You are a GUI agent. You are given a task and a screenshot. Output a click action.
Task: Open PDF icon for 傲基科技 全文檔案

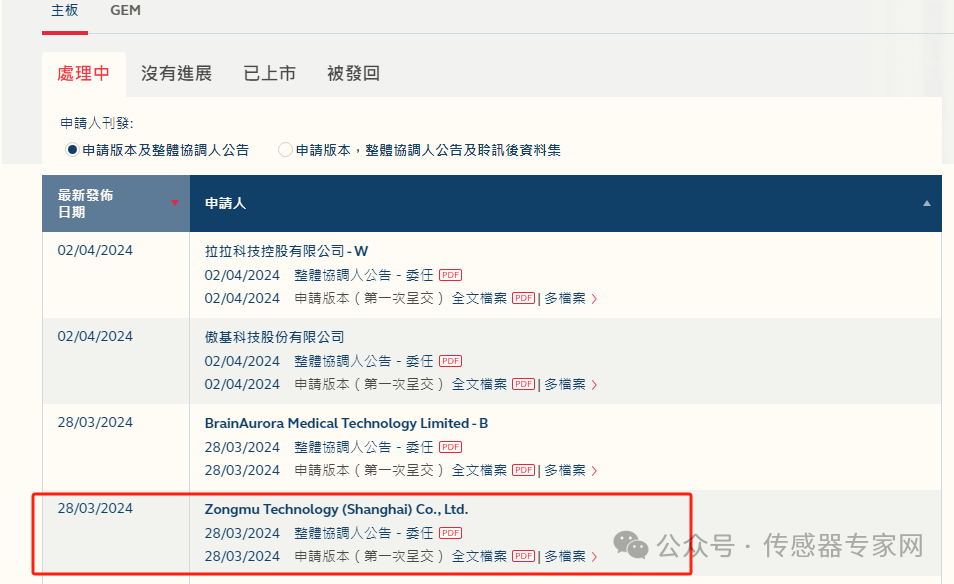(x=523, y=384)
